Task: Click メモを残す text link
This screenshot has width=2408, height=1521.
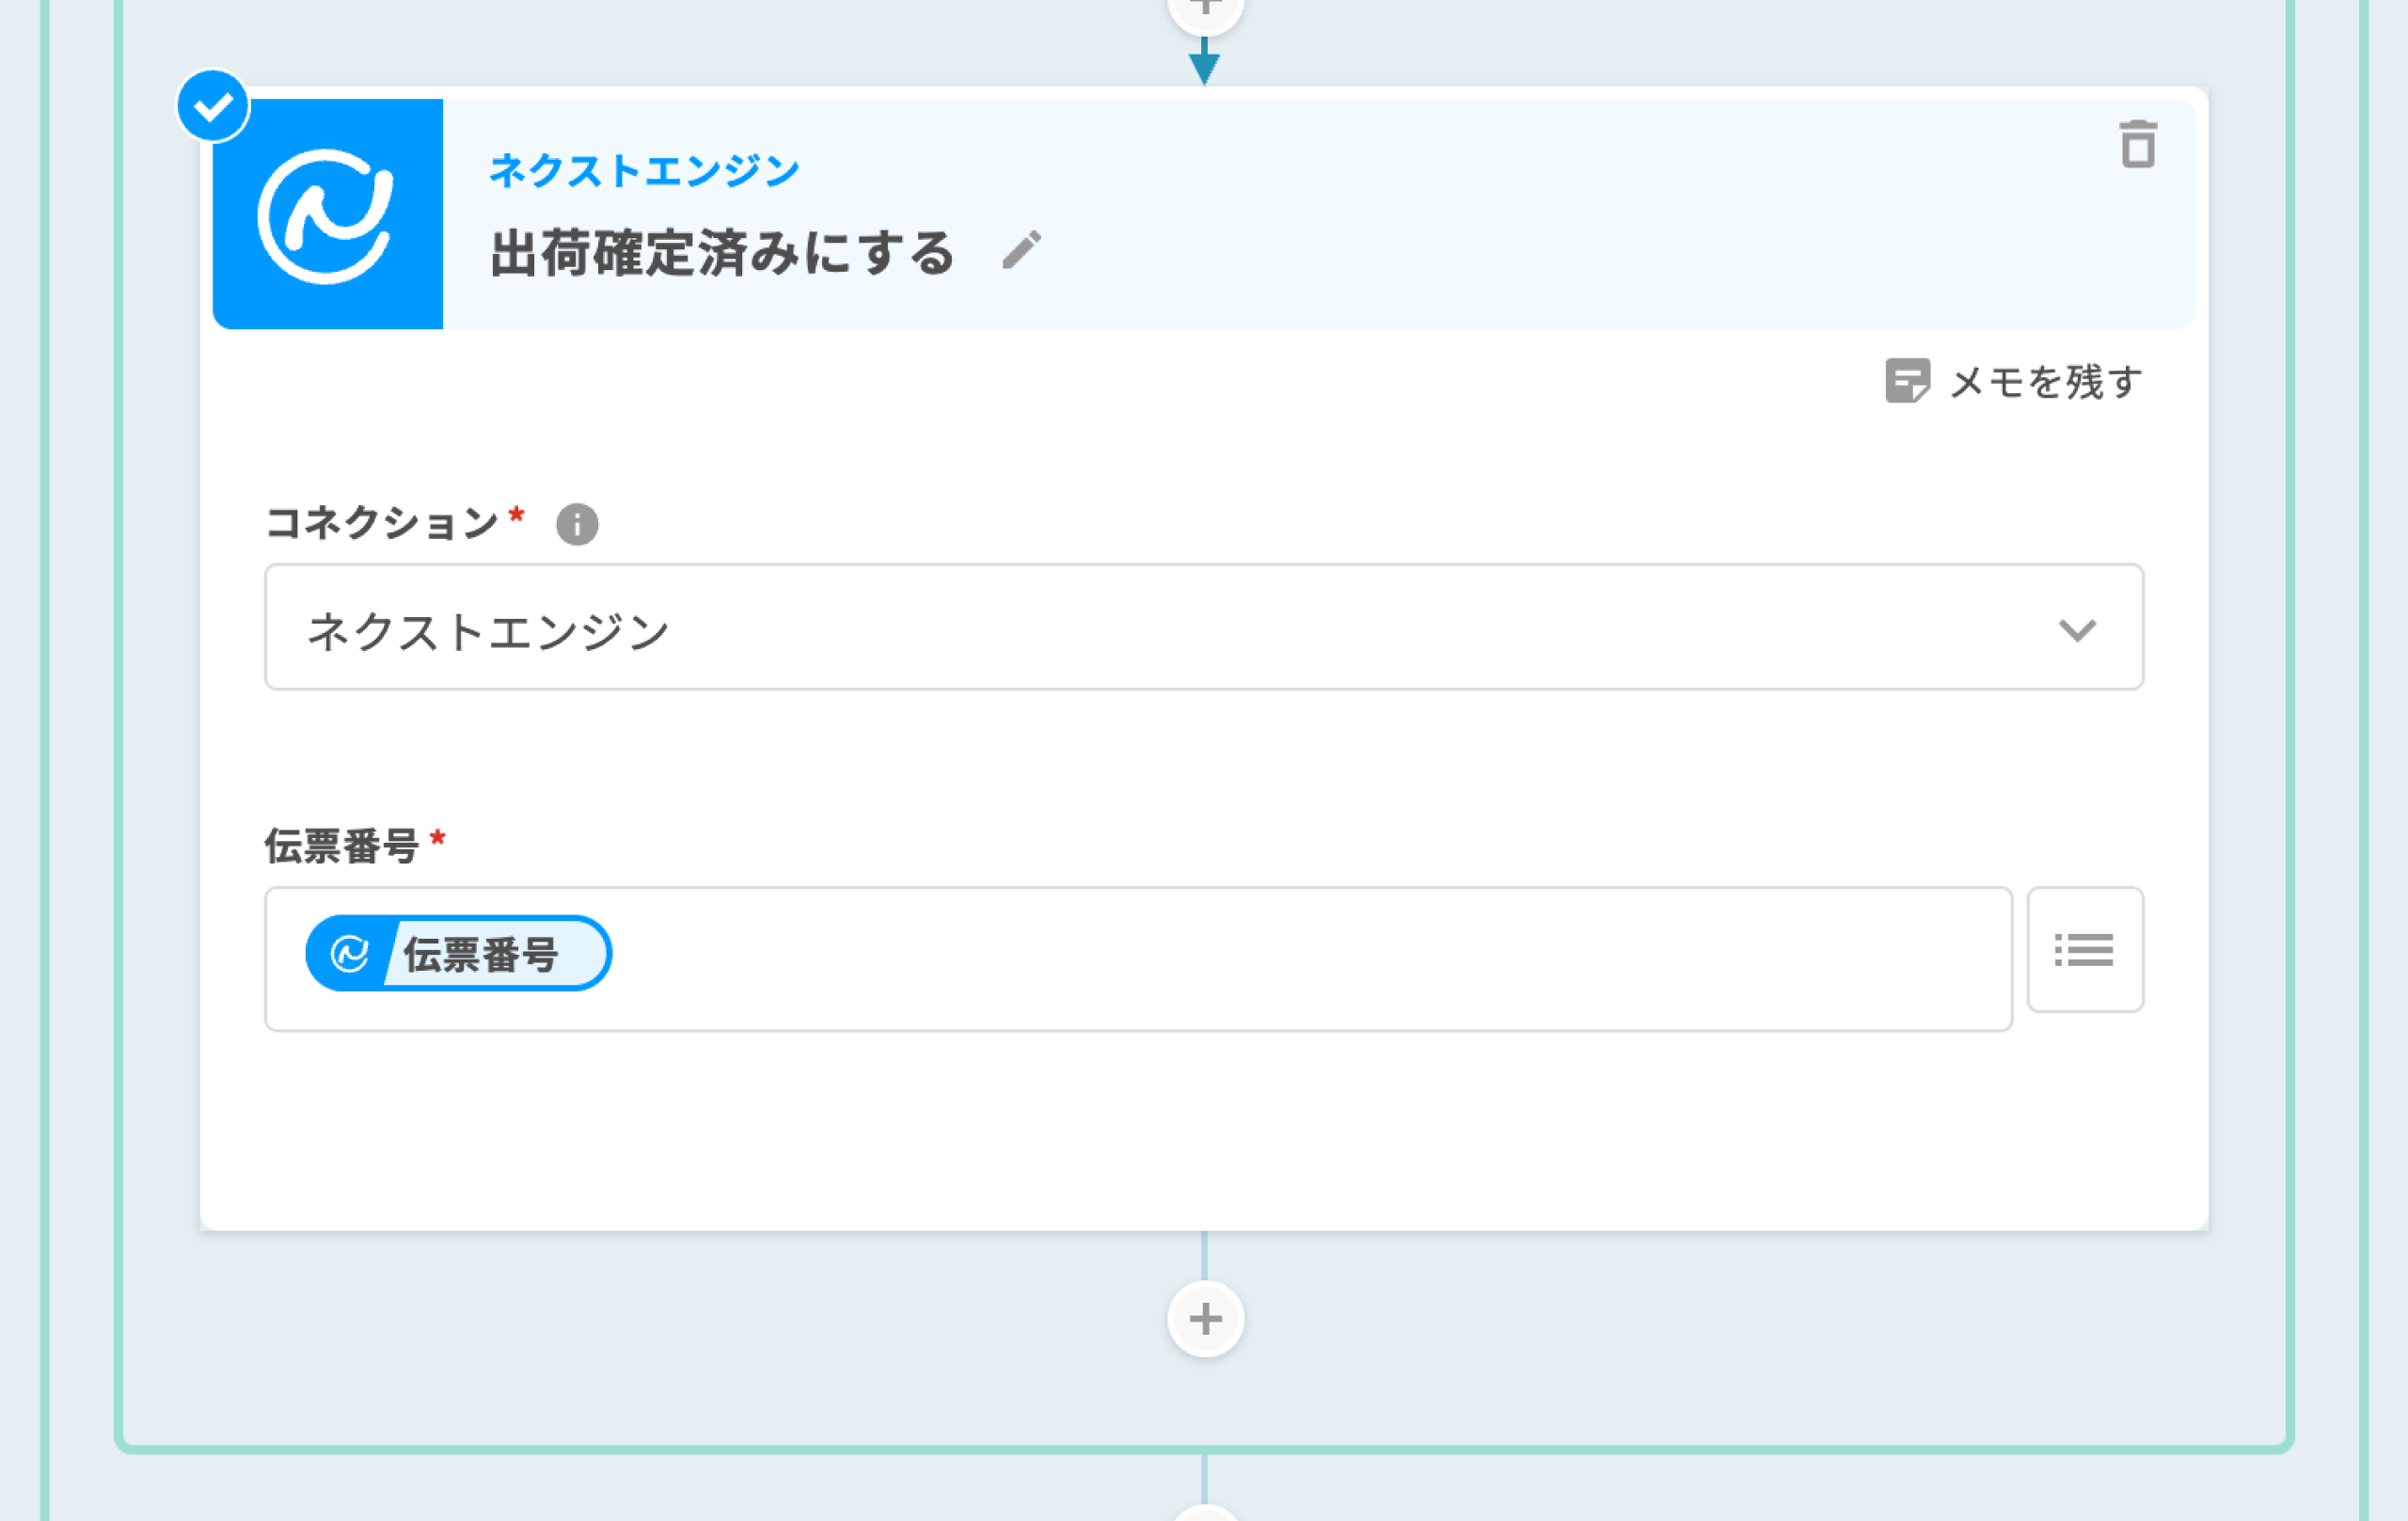Action: [2045, 381]
